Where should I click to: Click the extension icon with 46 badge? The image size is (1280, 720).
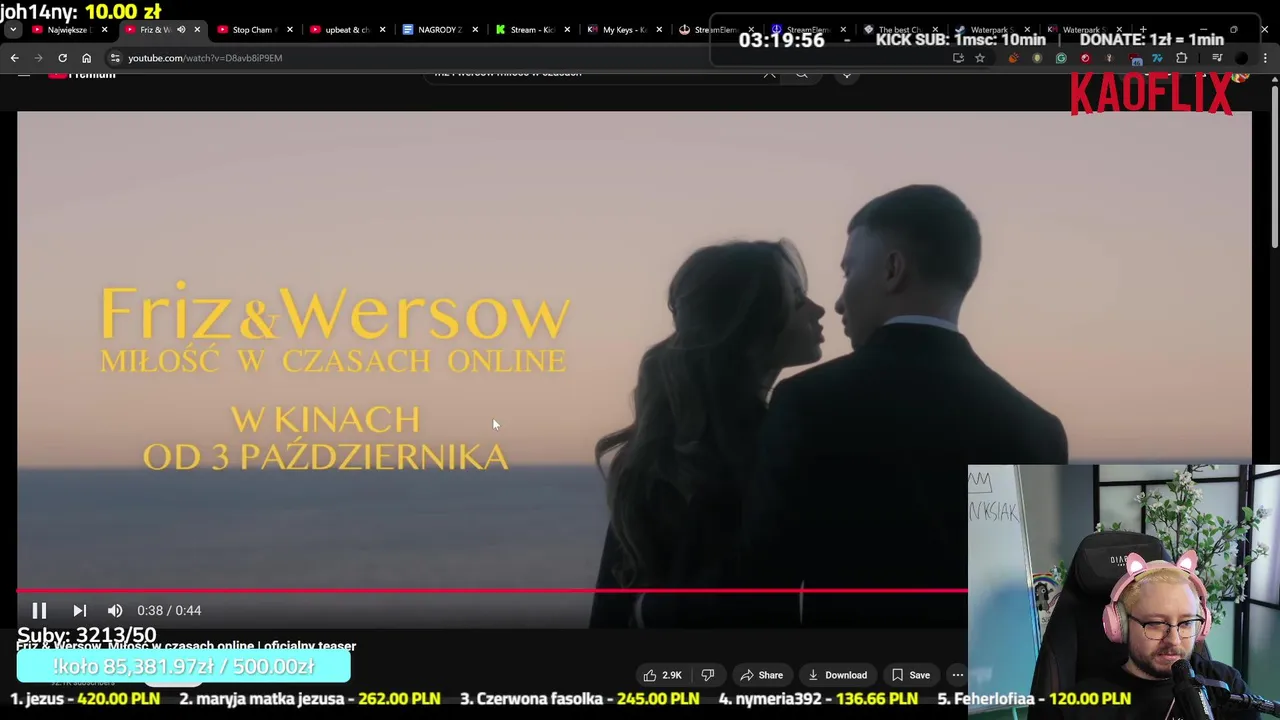[1135, 59]
